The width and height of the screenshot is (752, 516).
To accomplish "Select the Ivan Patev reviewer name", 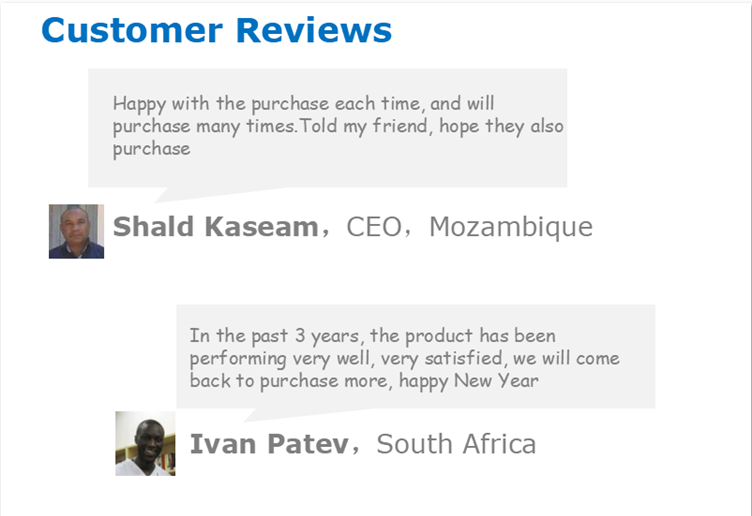I will [269, 444].
